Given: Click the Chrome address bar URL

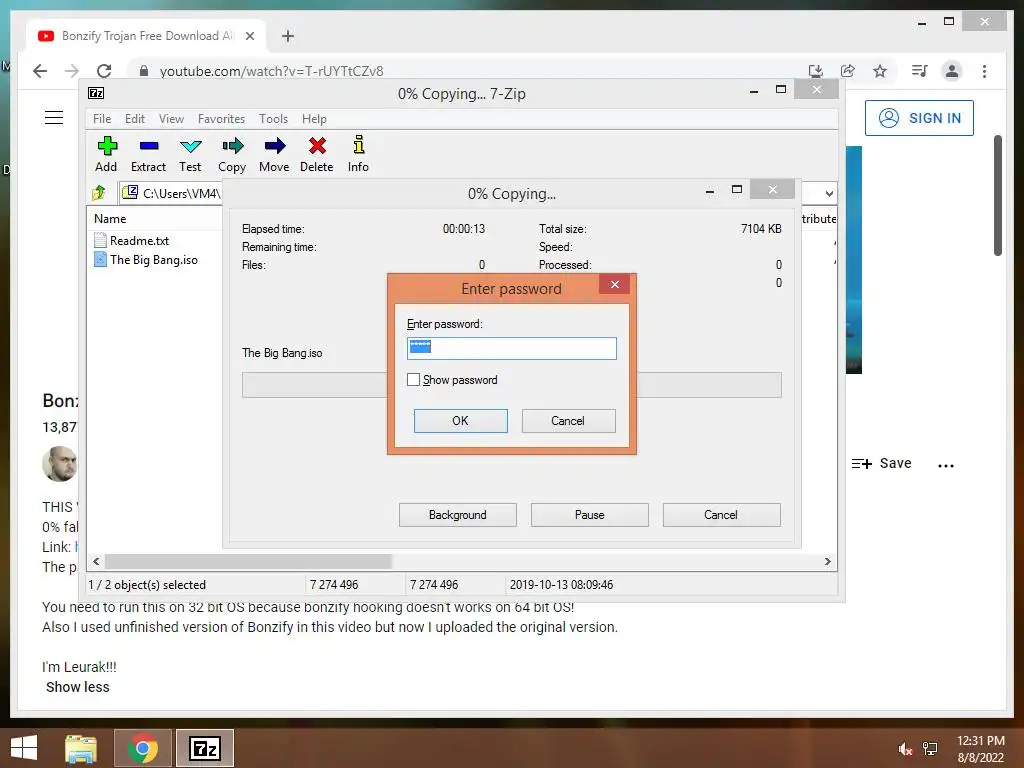Looking at the screenshot, I should [x=272, y=71].
